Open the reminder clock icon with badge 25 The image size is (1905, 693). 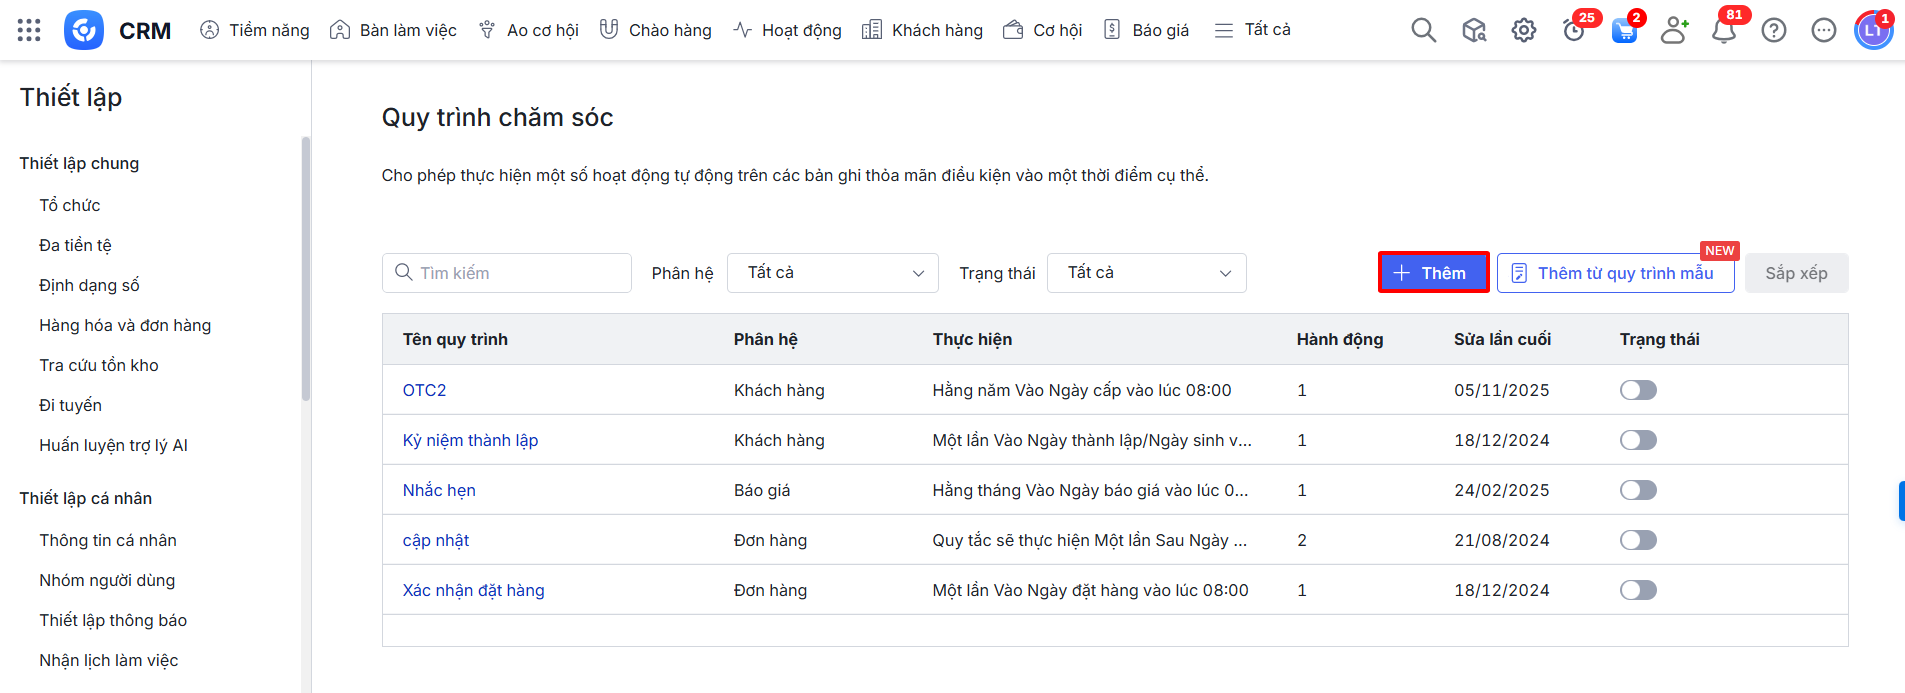pos(1574,31)
